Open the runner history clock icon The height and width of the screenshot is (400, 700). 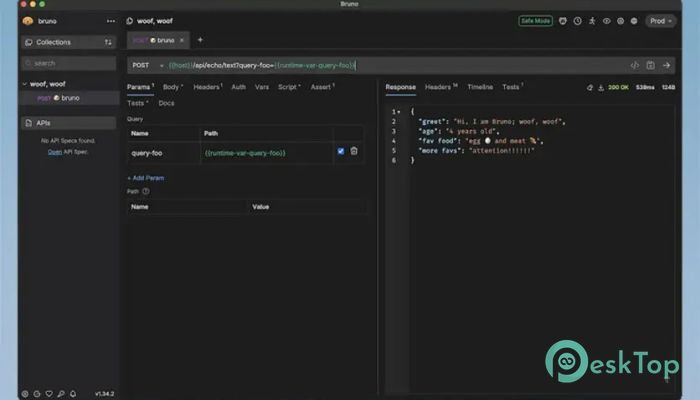577,21
